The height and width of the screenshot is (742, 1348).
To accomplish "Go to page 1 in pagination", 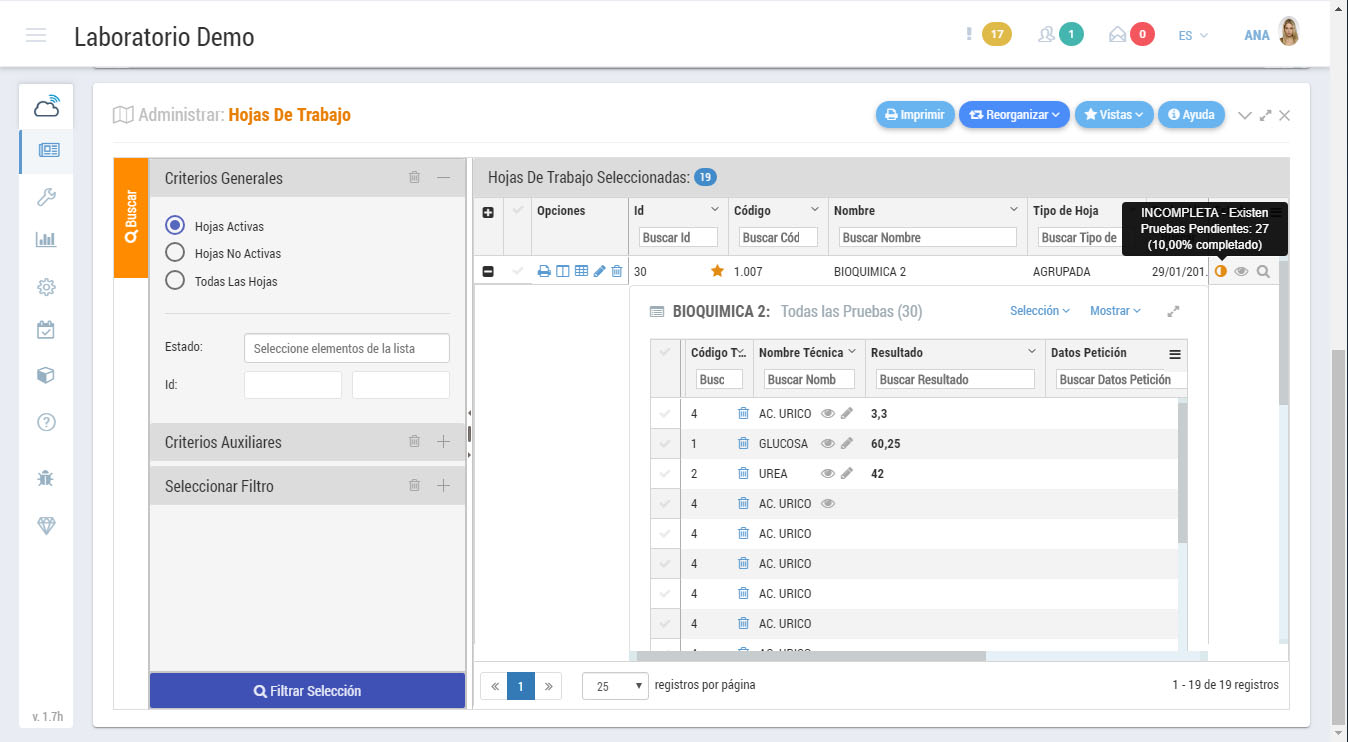I will [521, 686].
